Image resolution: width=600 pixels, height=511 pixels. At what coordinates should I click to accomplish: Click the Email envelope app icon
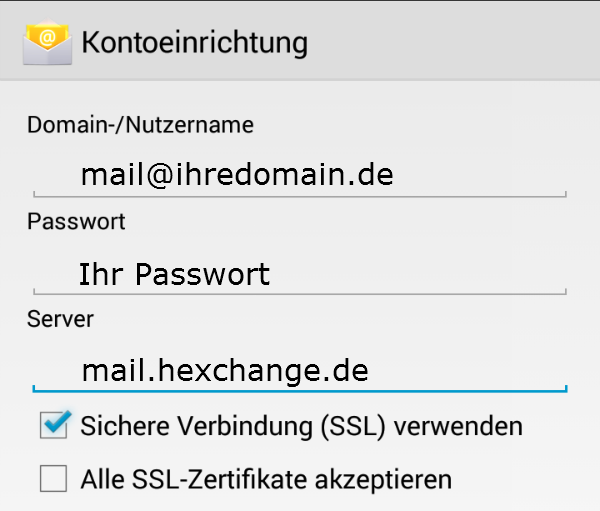[47, 42]
